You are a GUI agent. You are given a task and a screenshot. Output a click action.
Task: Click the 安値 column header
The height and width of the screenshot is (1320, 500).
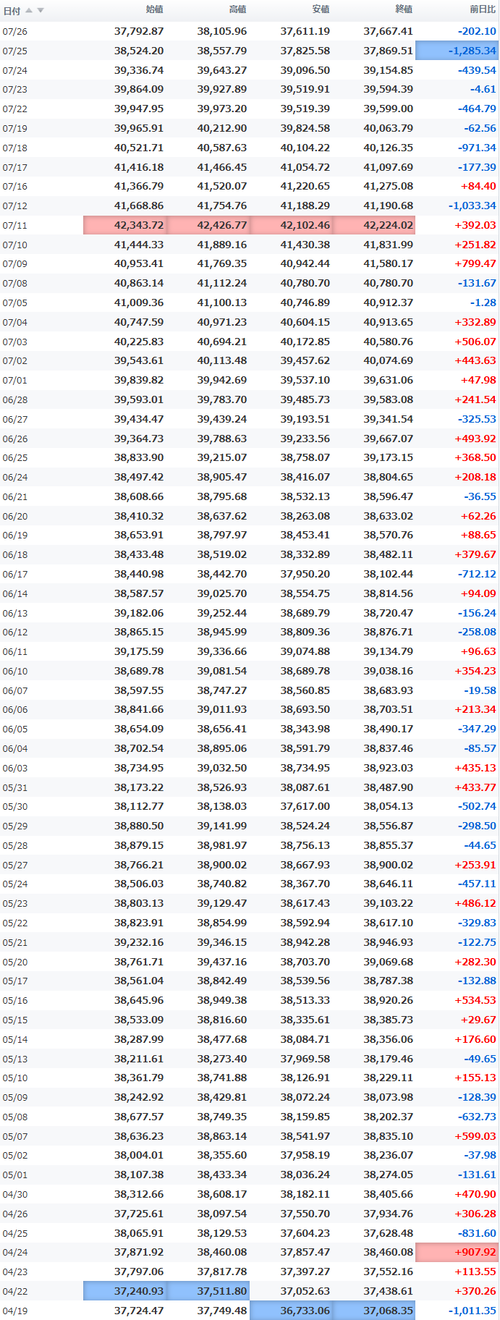[x=320, y=10]
